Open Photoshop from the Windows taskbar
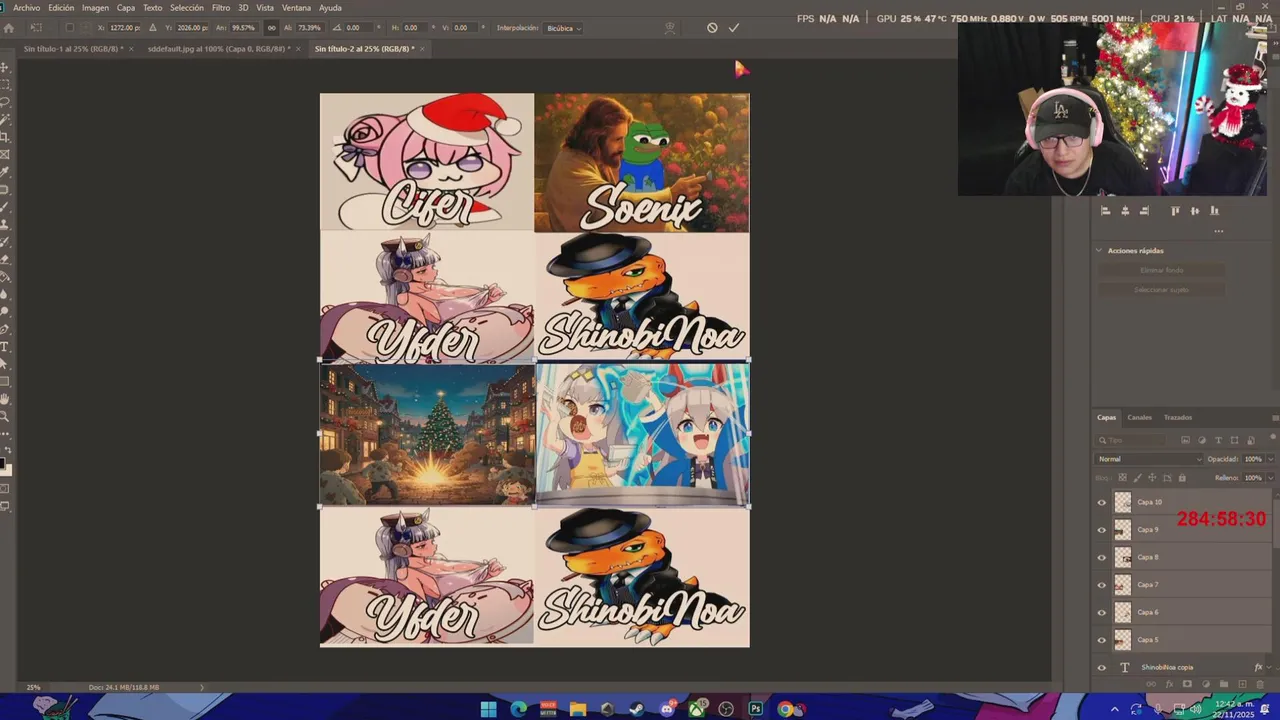 click(x=756, y=709)
